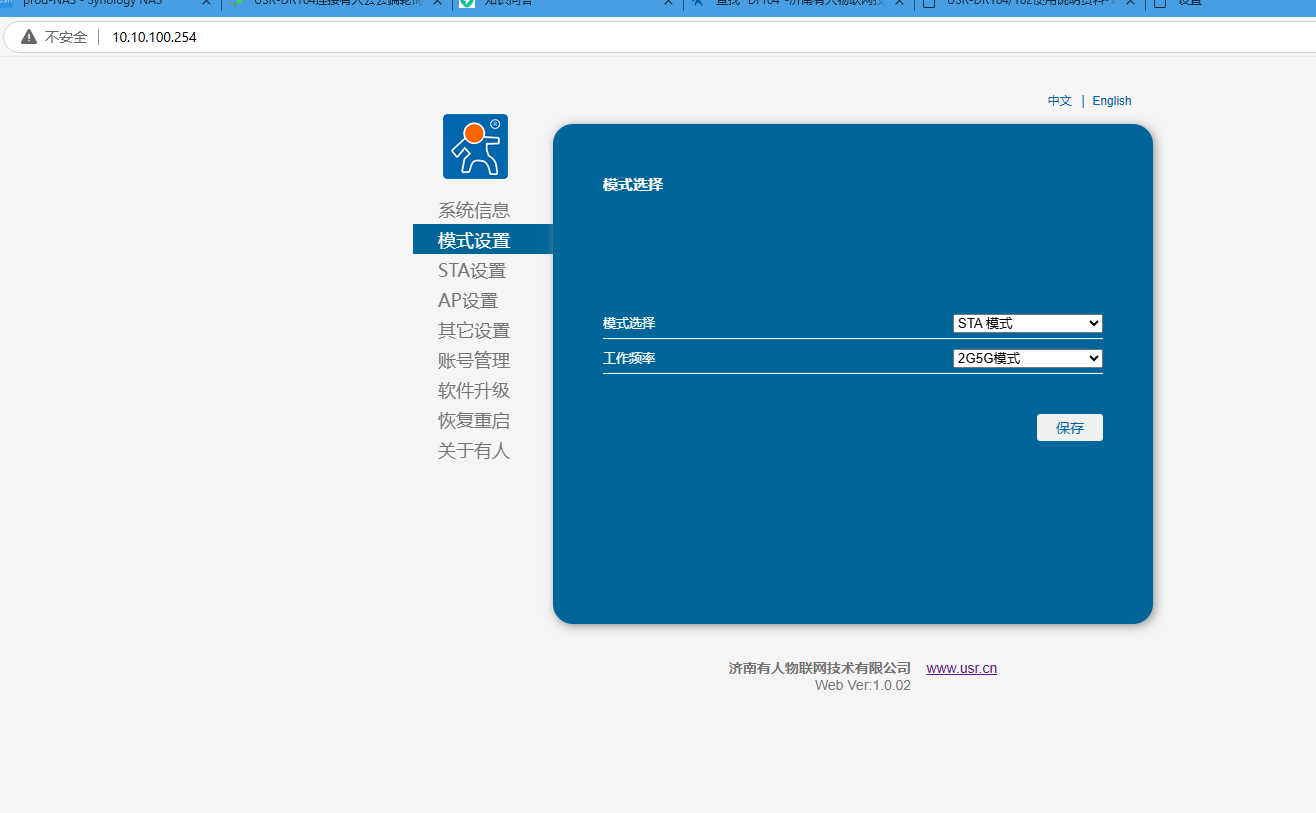Expand the 工作频率 frequency dropdown

tap(1027, 358)
